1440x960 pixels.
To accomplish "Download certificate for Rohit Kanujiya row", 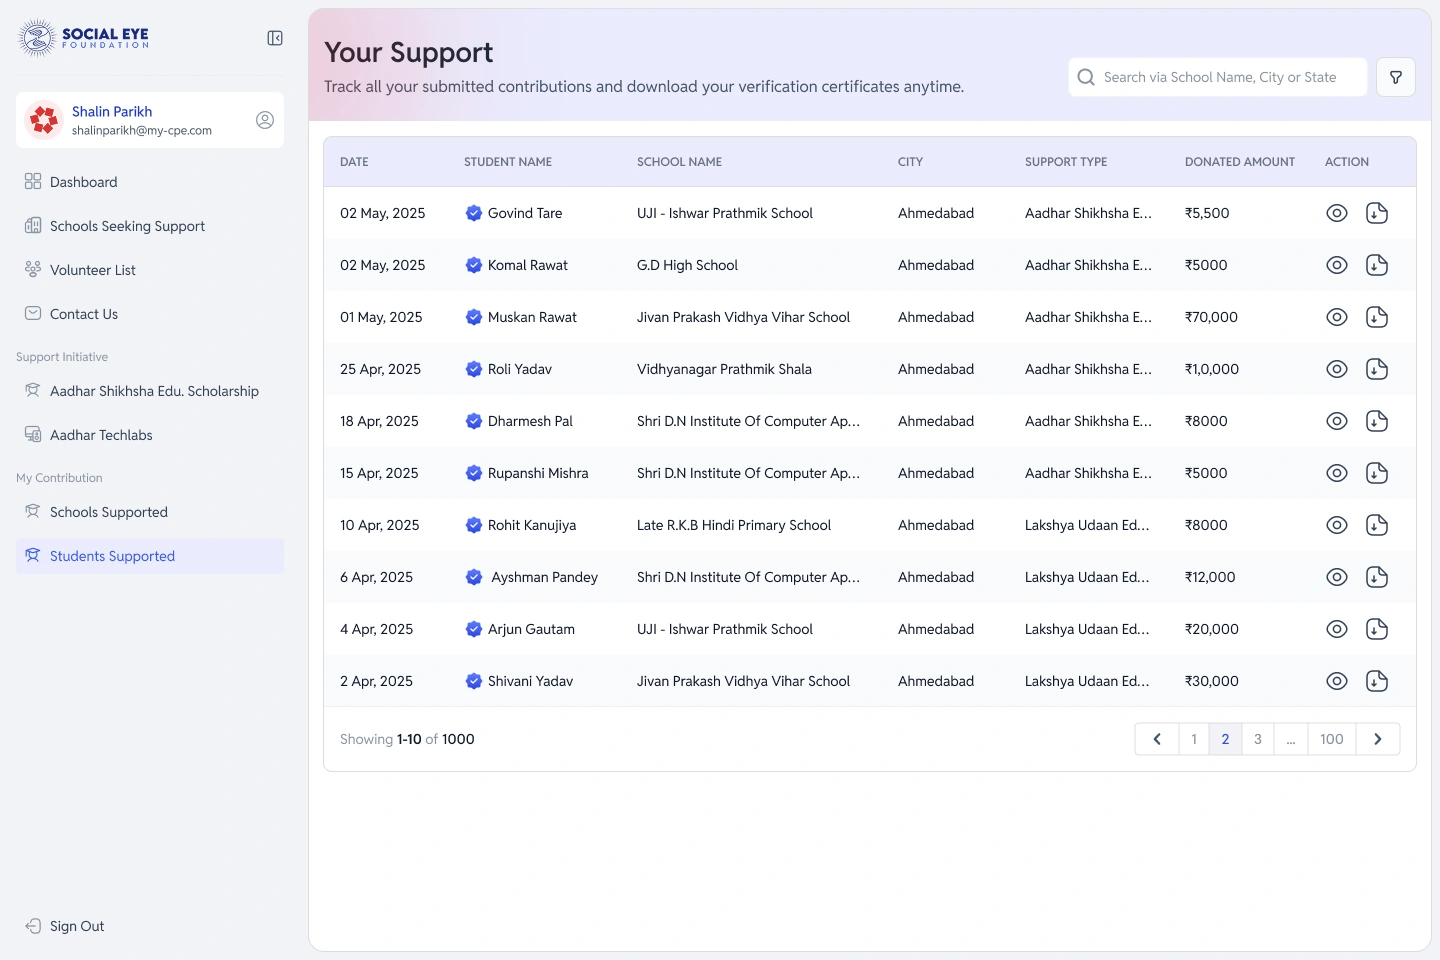I will point(1377,525).
